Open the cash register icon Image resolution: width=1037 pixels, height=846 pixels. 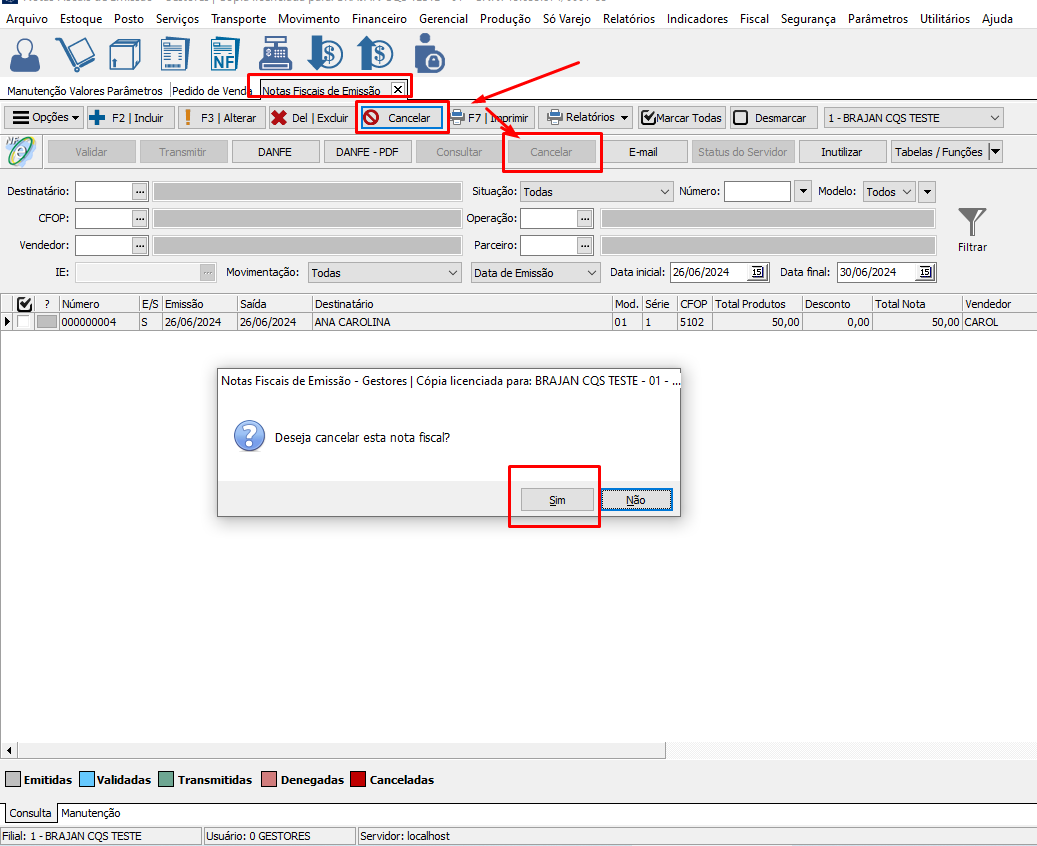click(x=277, y=54)
